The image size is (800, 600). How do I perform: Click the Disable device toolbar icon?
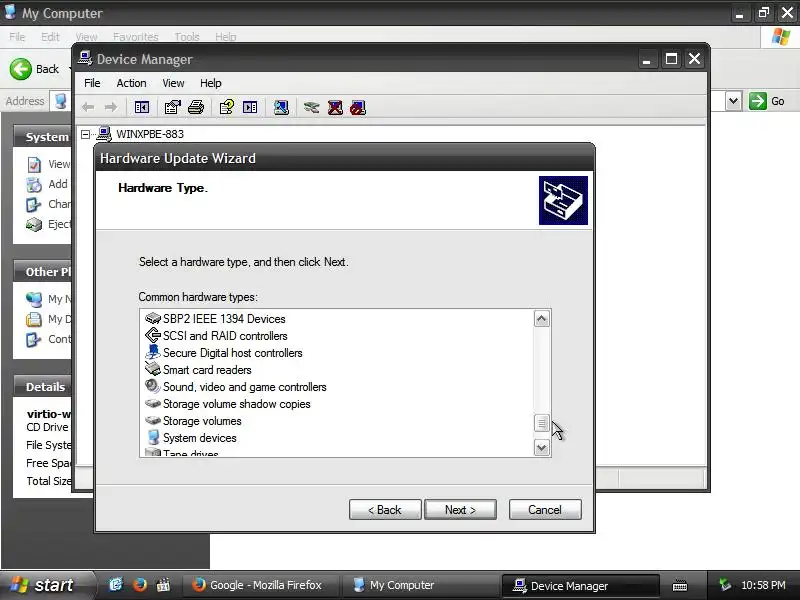(x=358, y=107)
